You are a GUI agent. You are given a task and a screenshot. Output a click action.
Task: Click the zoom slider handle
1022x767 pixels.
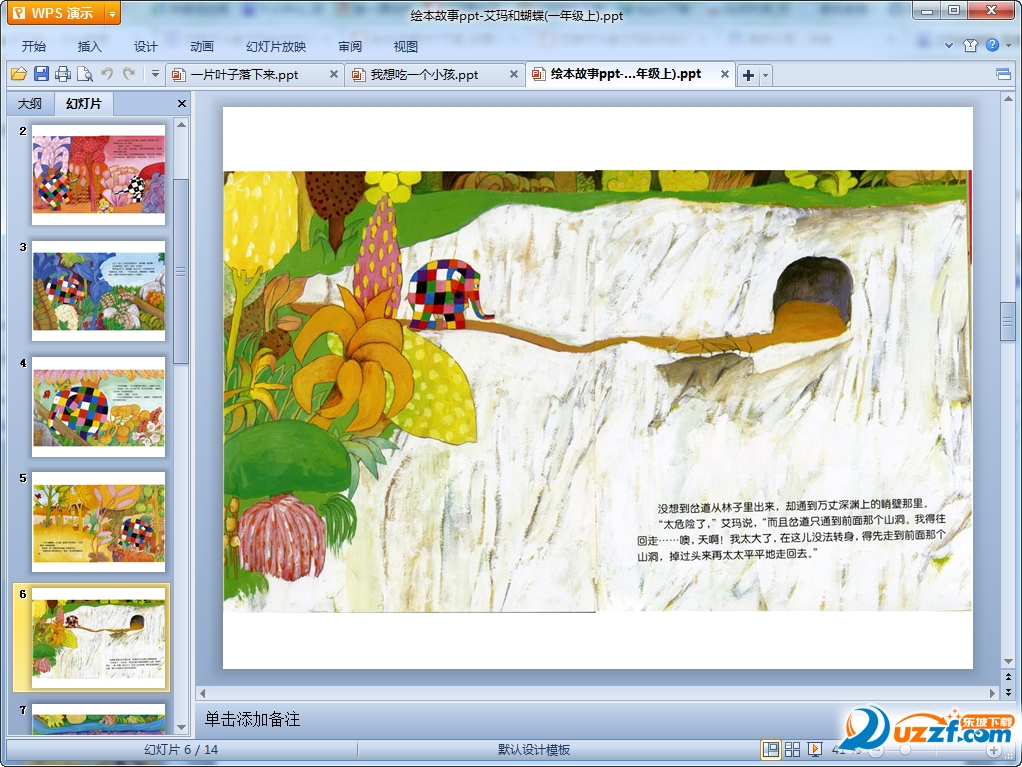tap(905, 751)
